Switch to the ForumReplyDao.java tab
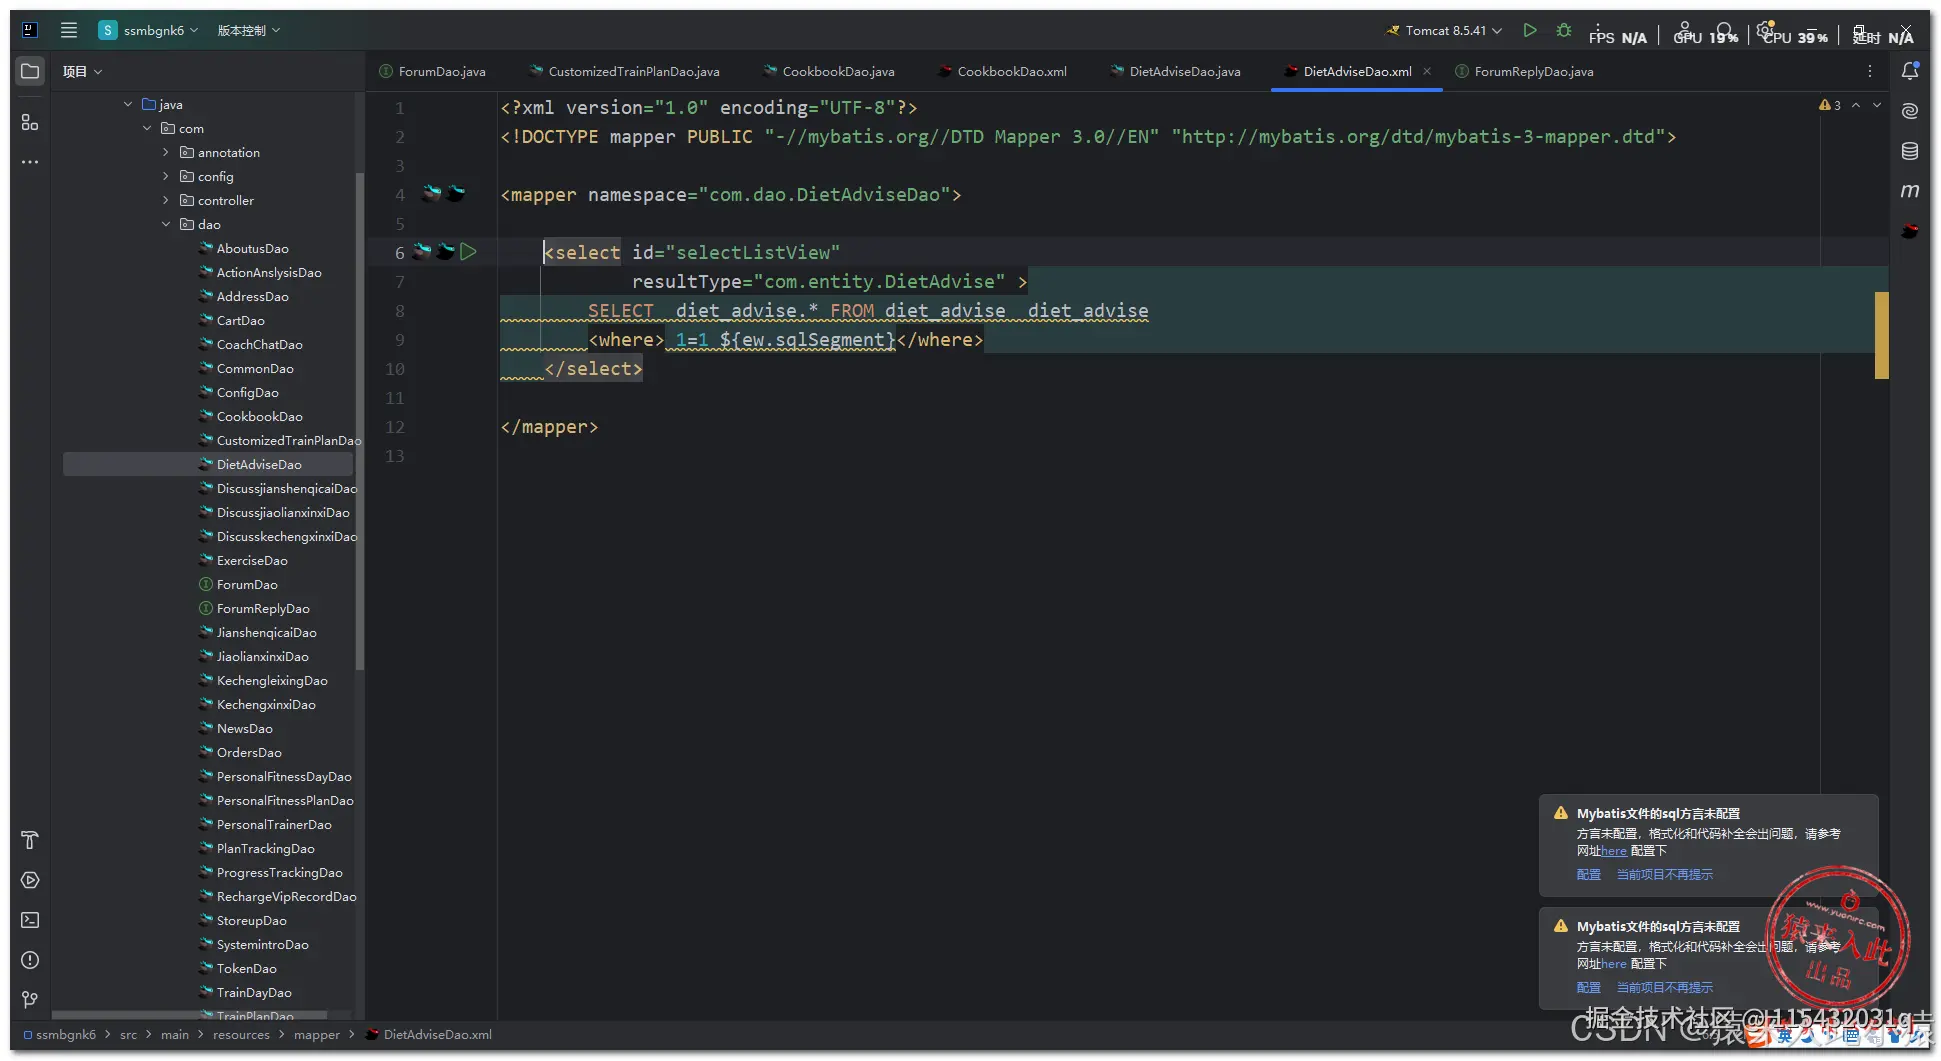 click(x=1525, y=71)
